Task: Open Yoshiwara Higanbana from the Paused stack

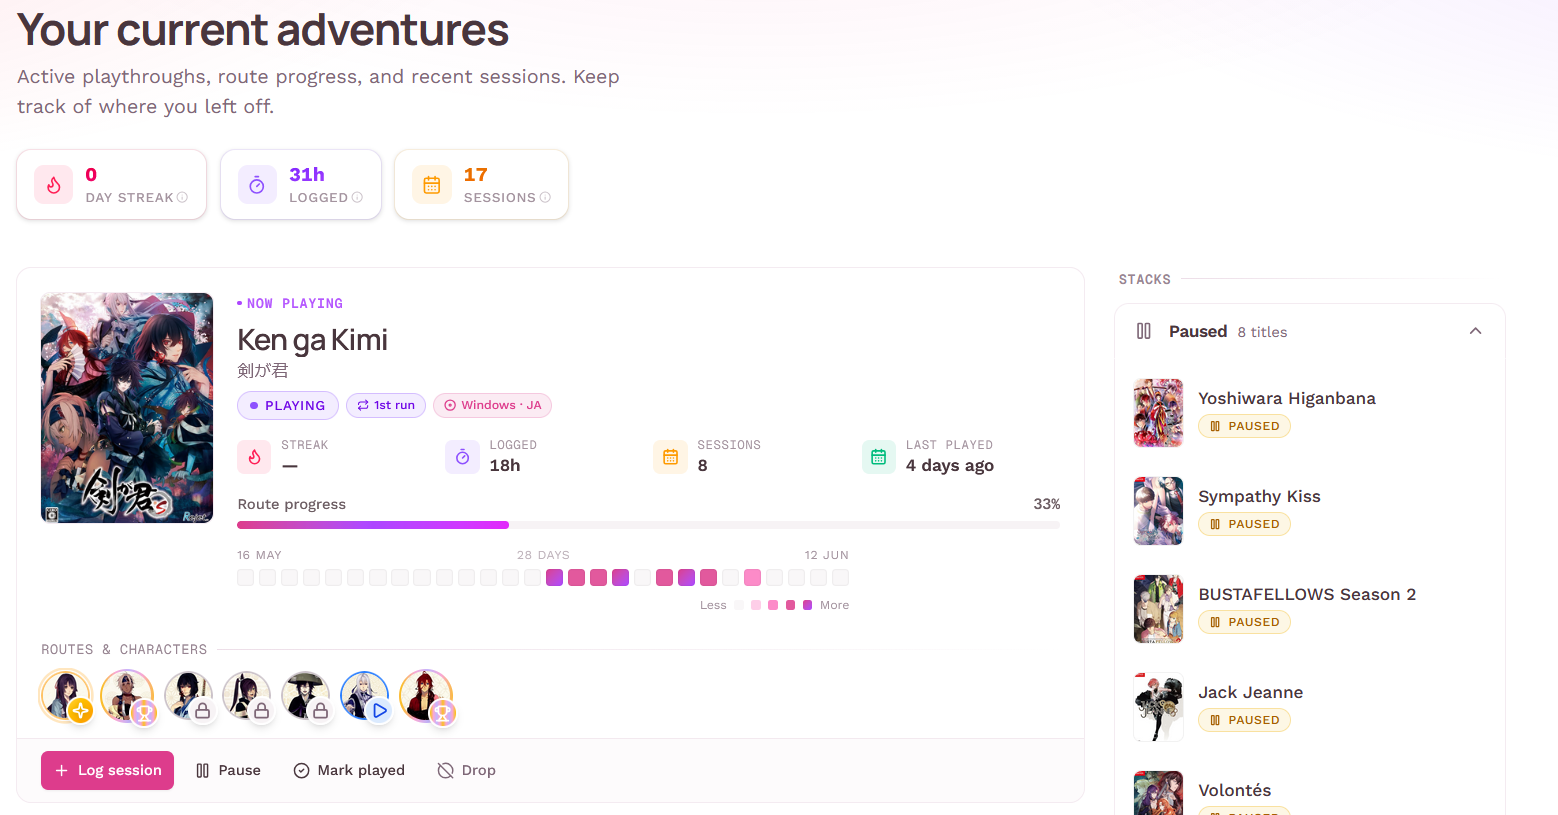Action: click(x=1287, y=398)
